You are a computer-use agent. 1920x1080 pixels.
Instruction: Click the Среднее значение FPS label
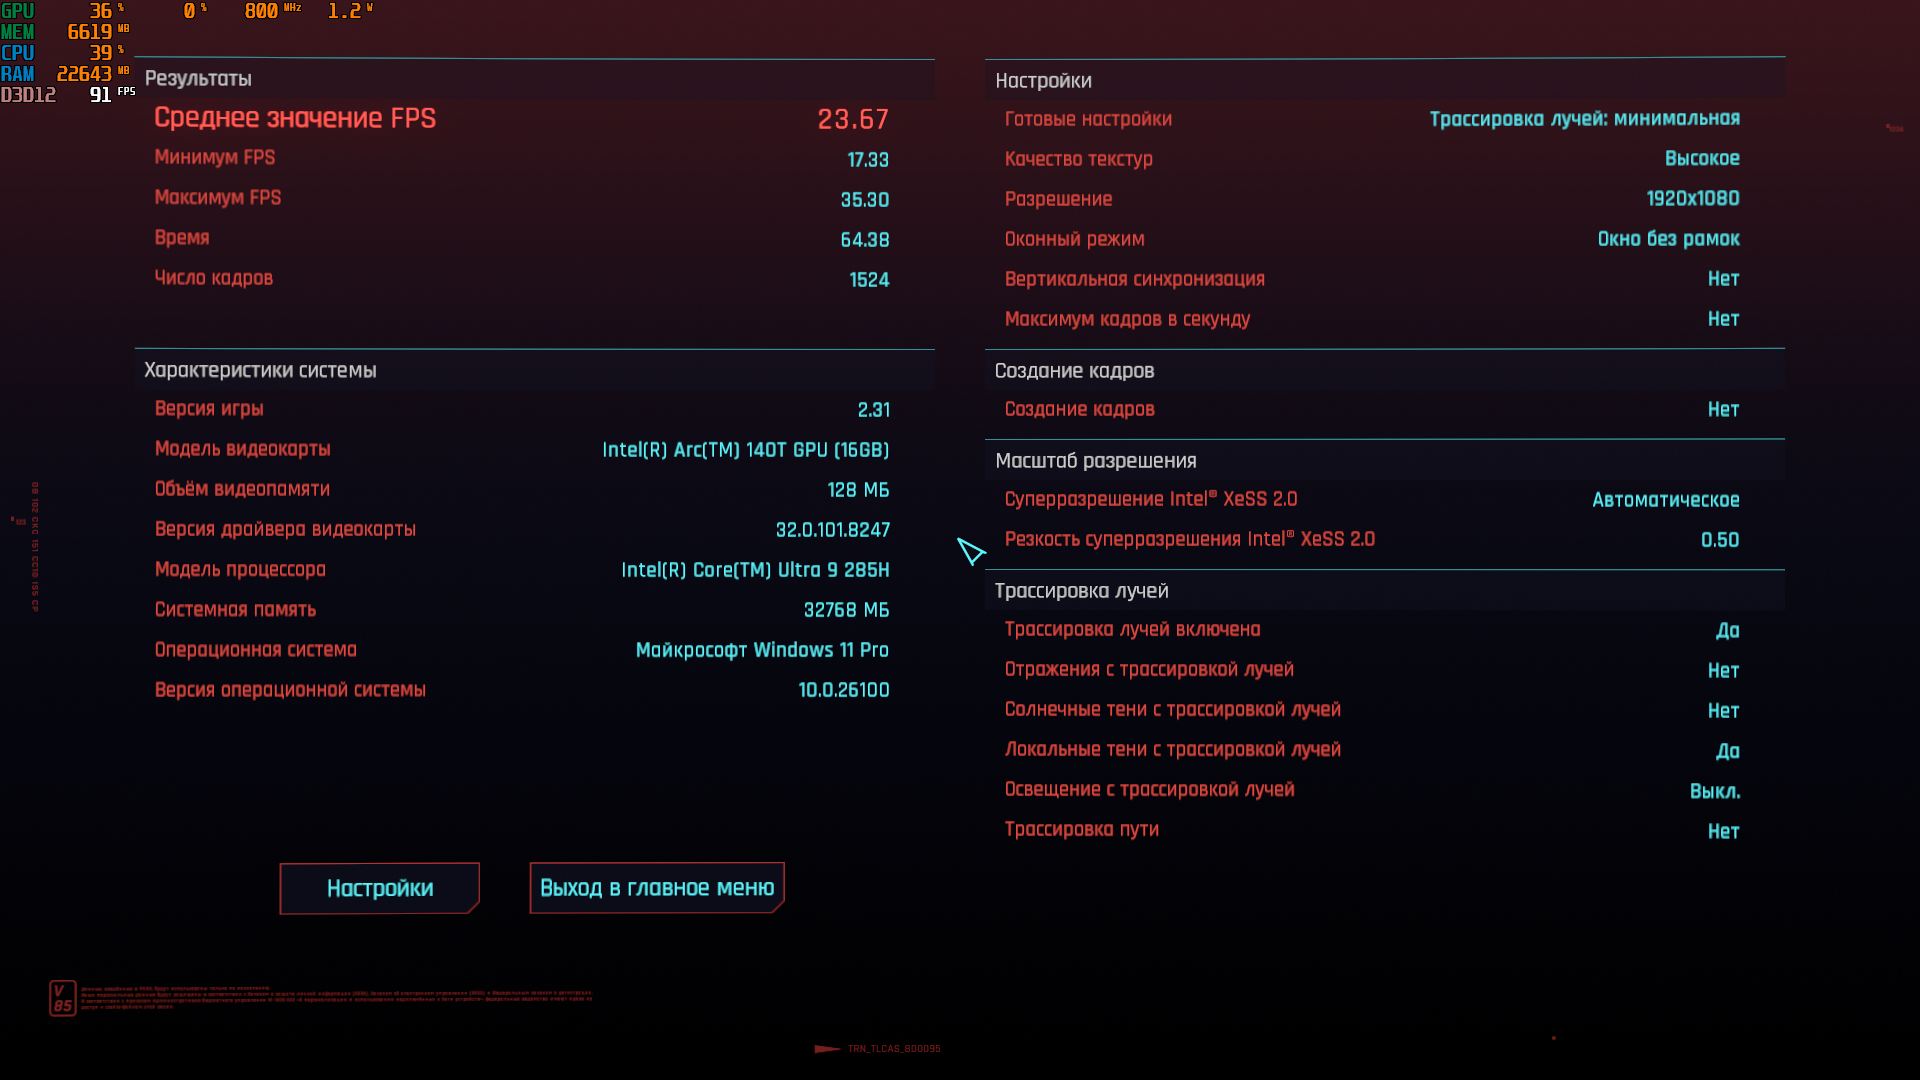[x=295, y=118]
